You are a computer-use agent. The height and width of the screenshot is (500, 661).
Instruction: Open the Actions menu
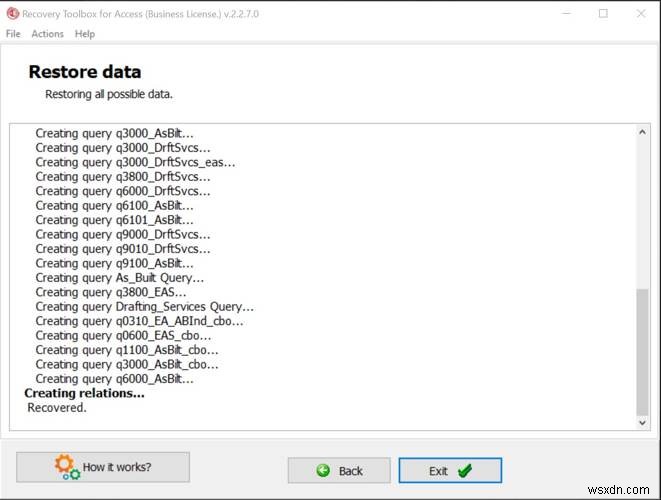pos(47,34)
